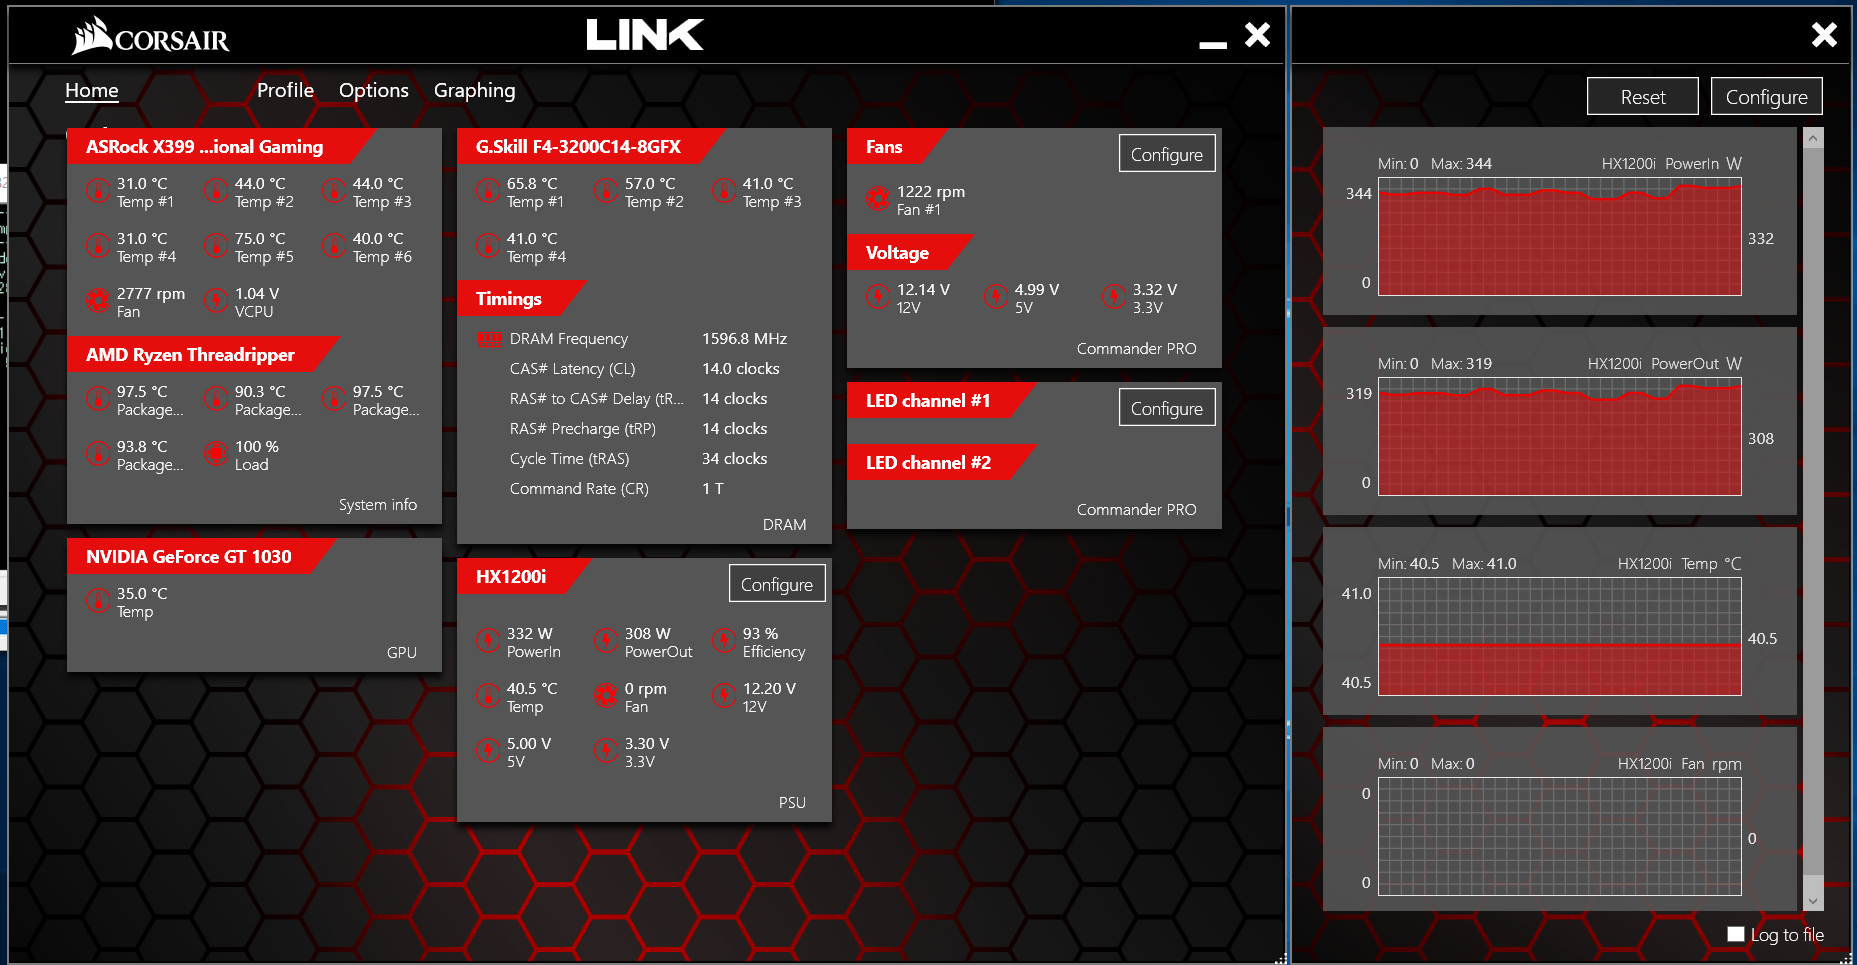Click the HX1200i Fan rpm graph
Screen dimensions: 1857x965
(1559, 837)
